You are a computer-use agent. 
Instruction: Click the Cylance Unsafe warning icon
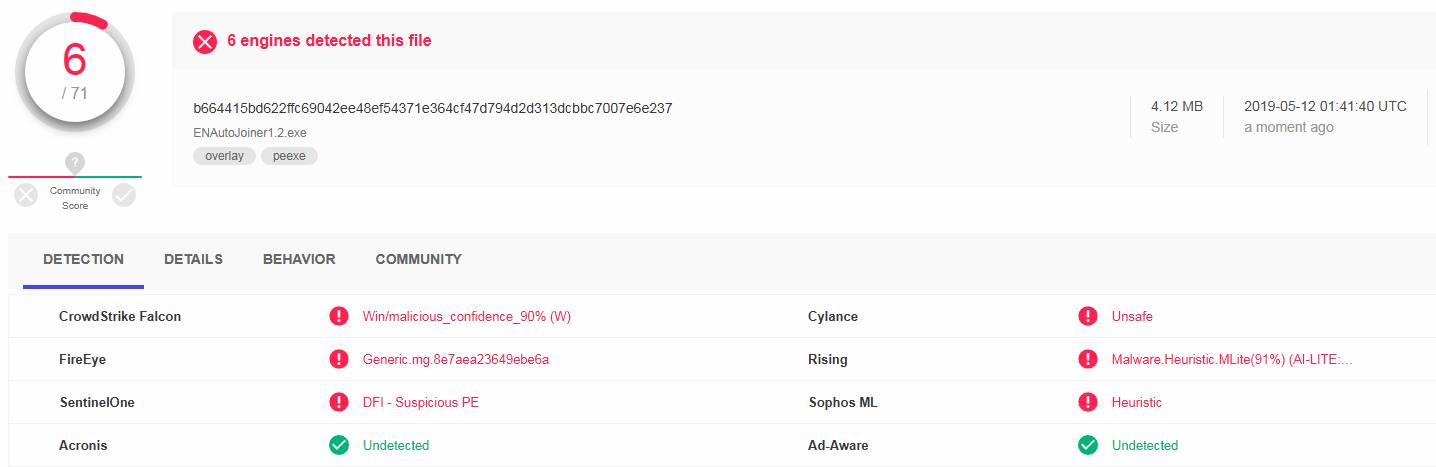coord(1088,317)
